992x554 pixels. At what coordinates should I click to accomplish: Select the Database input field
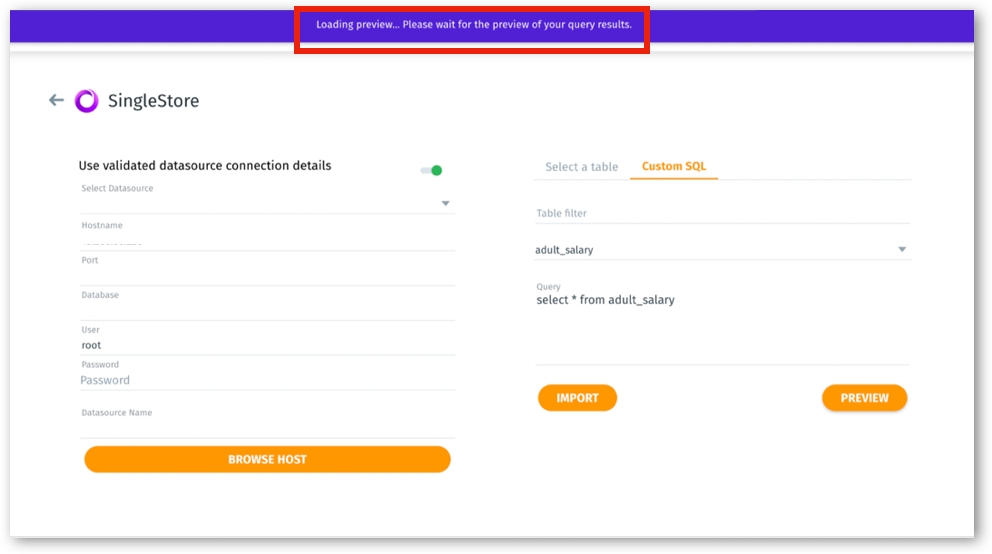pyautogui.click(x=267, y=310)
